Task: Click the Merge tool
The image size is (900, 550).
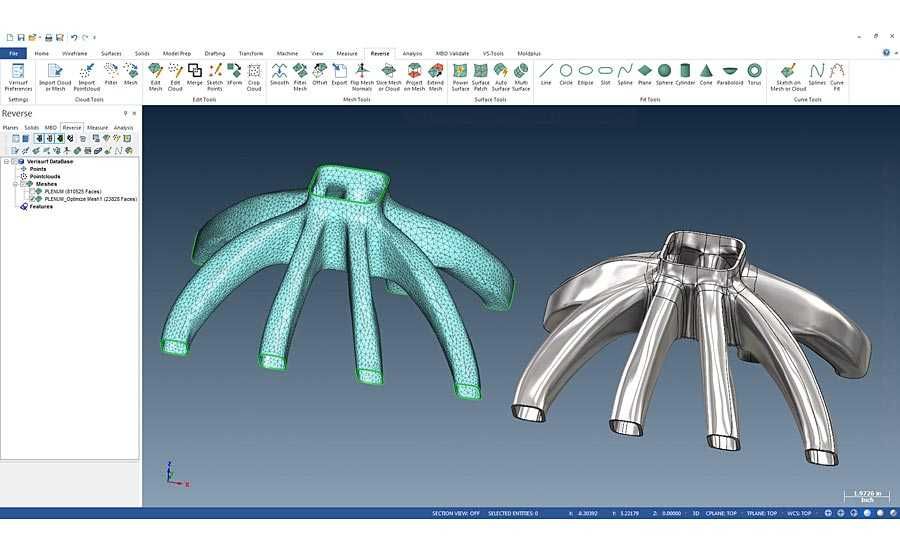Action: pyautogui.click(x=195, y=75)
